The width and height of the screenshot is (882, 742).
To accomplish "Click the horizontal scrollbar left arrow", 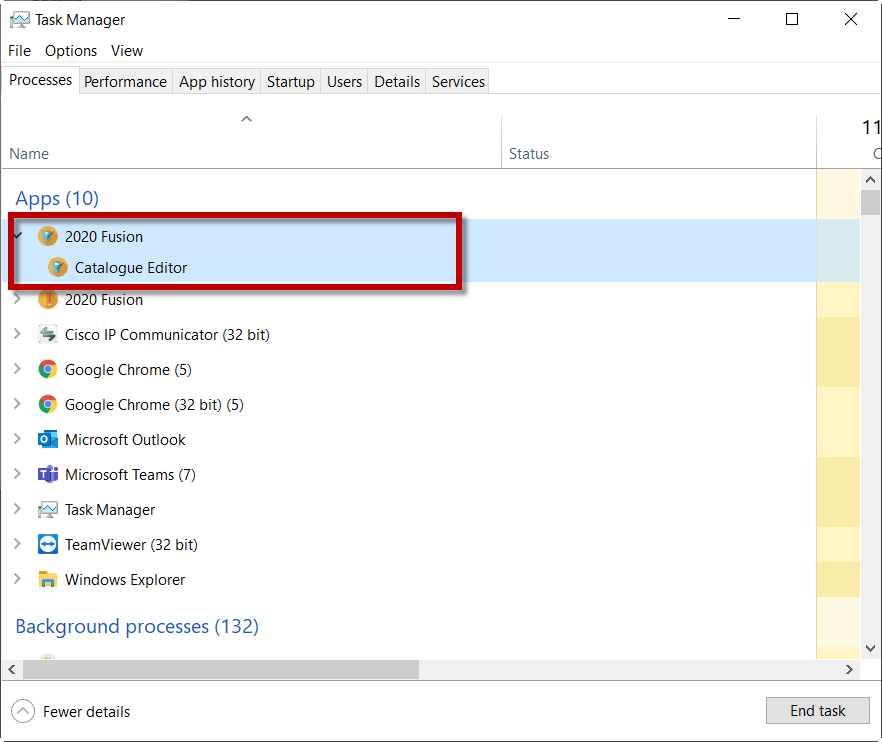I will pos(12,669).
